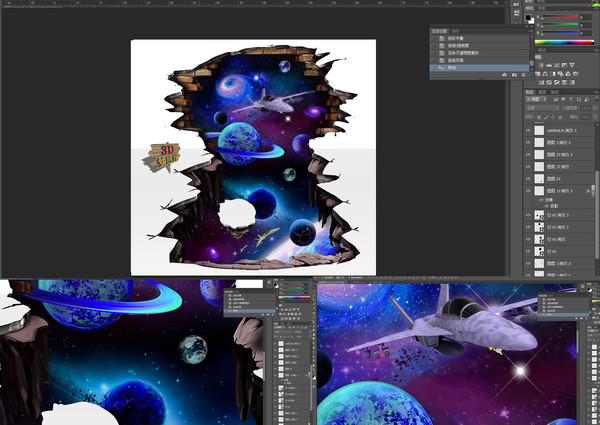Hide the 图层 17 拷贝 3 layer

click(x=528, y=191)
